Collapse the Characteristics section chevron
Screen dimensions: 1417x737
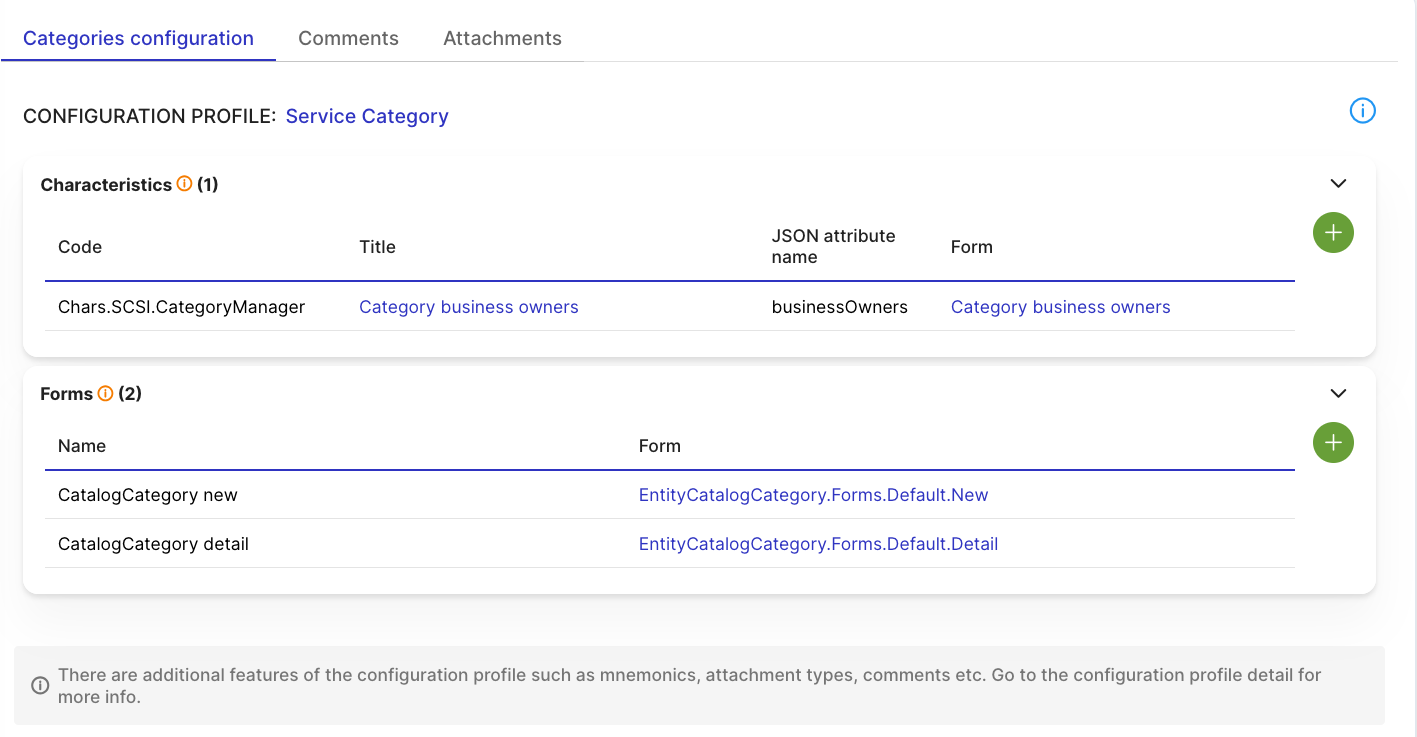coord(1338,184)
